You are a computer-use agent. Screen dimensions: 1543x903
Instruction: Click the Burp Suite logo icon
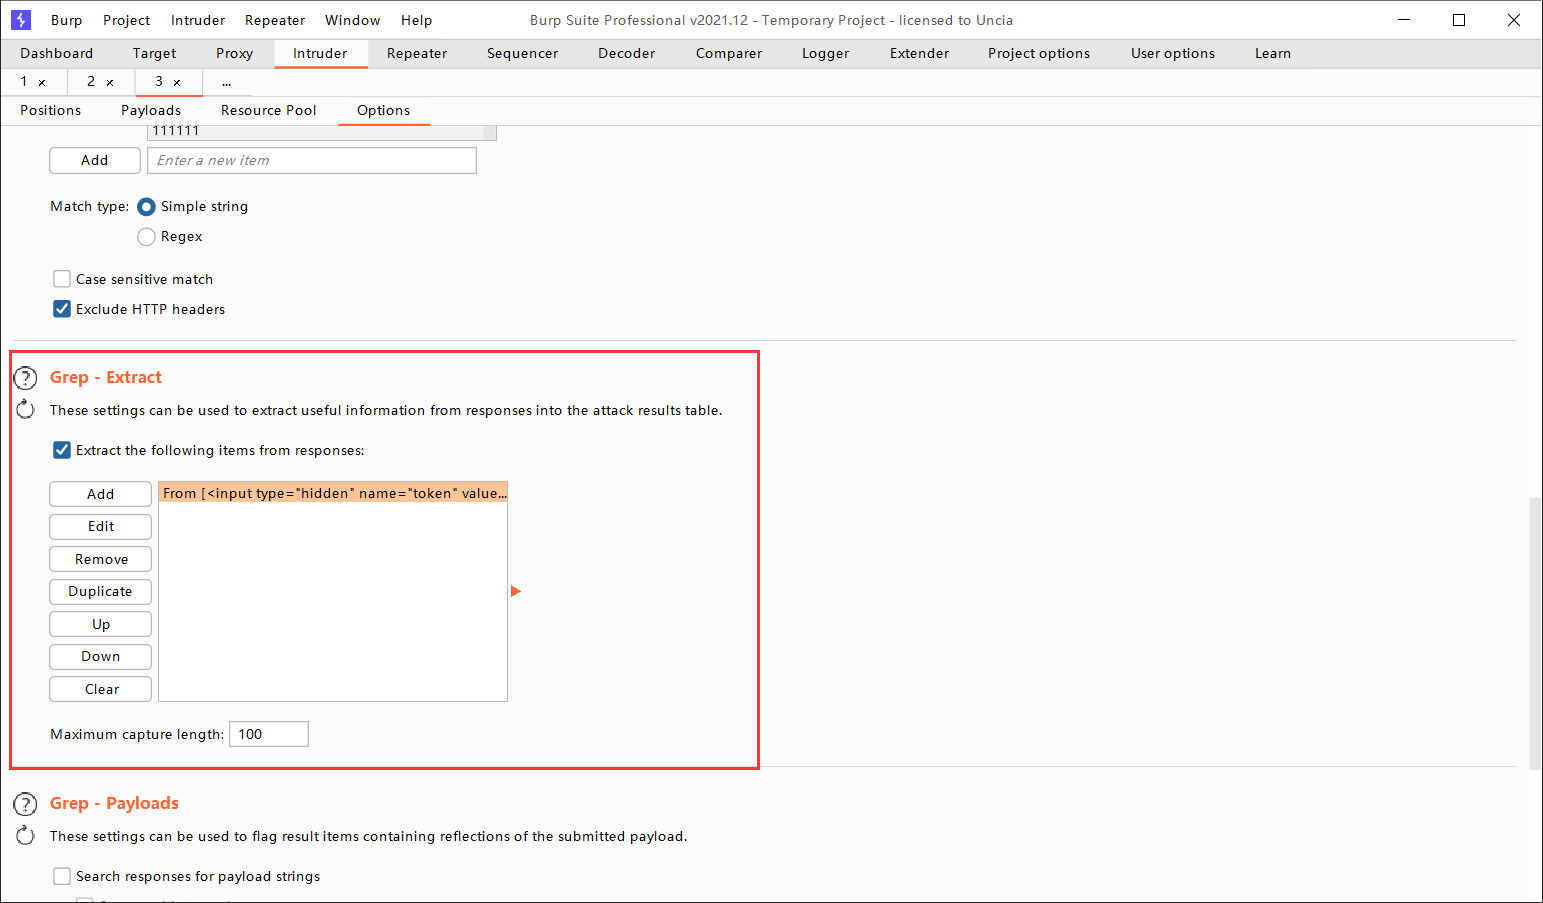(21, 20)
